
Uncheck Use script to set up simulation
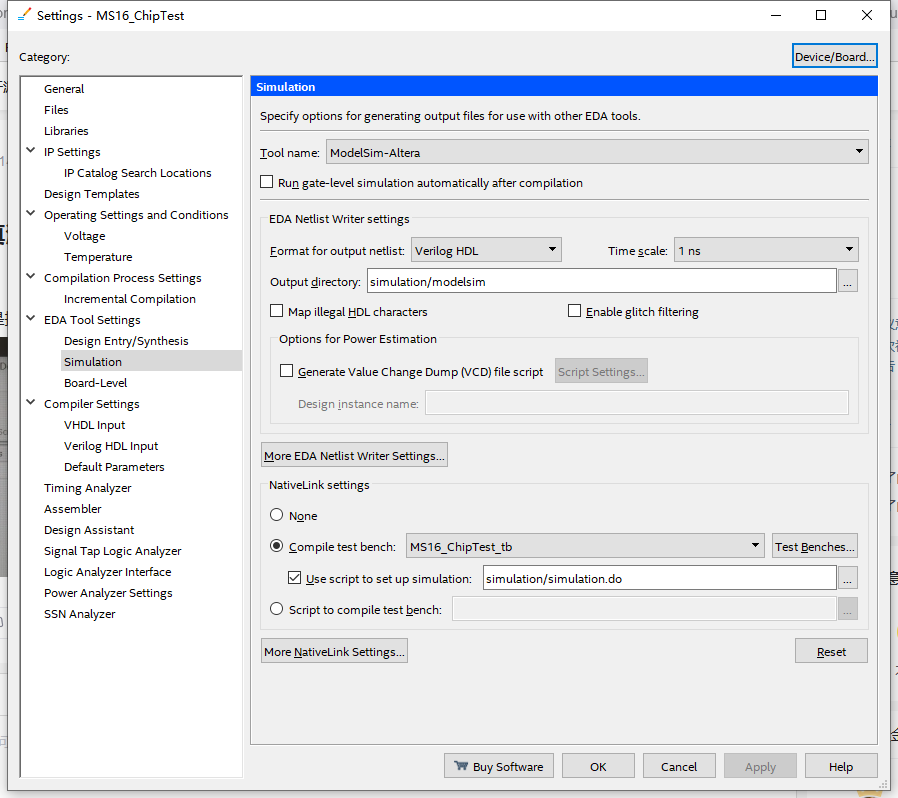(295, 578)
